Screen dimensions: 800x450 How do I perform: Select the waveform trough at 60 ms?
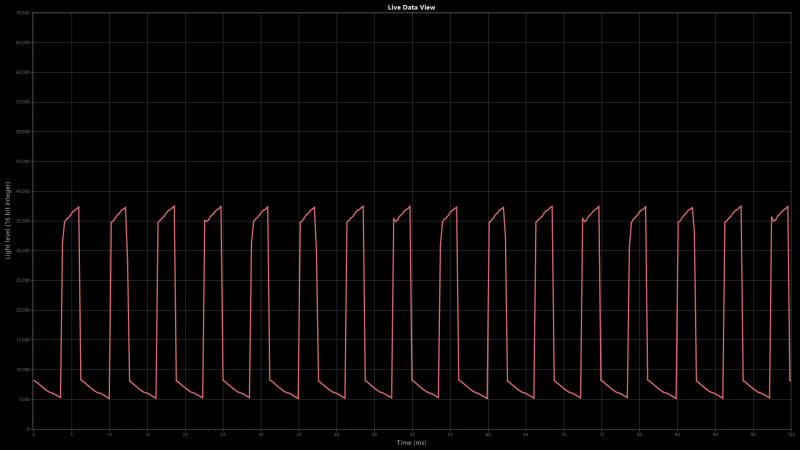click(487, 399)
